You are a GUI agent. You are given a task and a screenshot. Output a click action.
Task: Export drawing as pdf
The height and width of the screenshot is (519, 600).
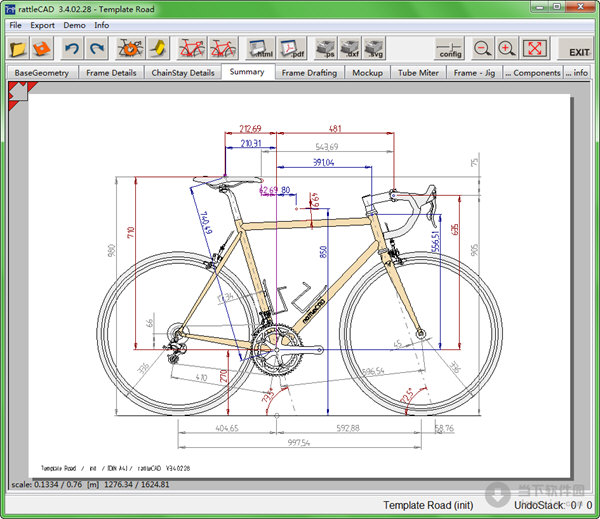click(x=292, y=49)
